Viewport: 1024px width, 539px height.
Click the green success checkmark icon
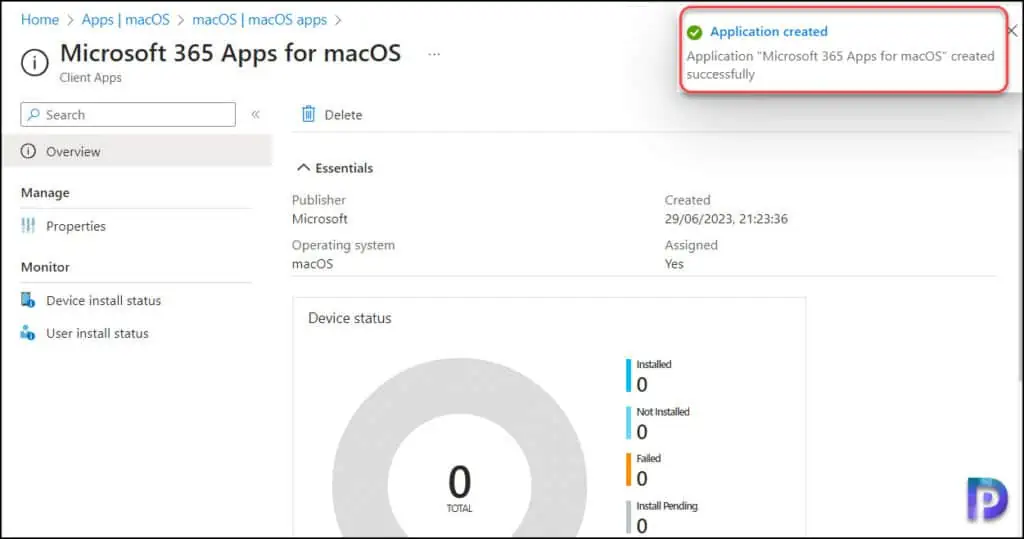click(694, 32)
